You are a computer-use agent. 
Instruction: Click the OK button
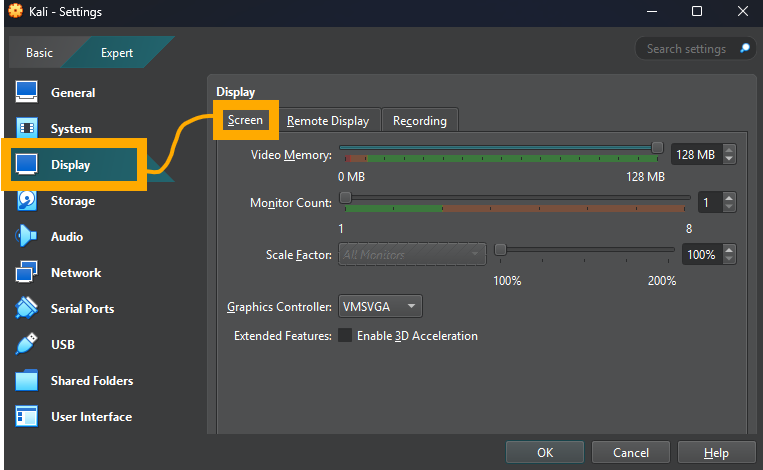point(545,452)
